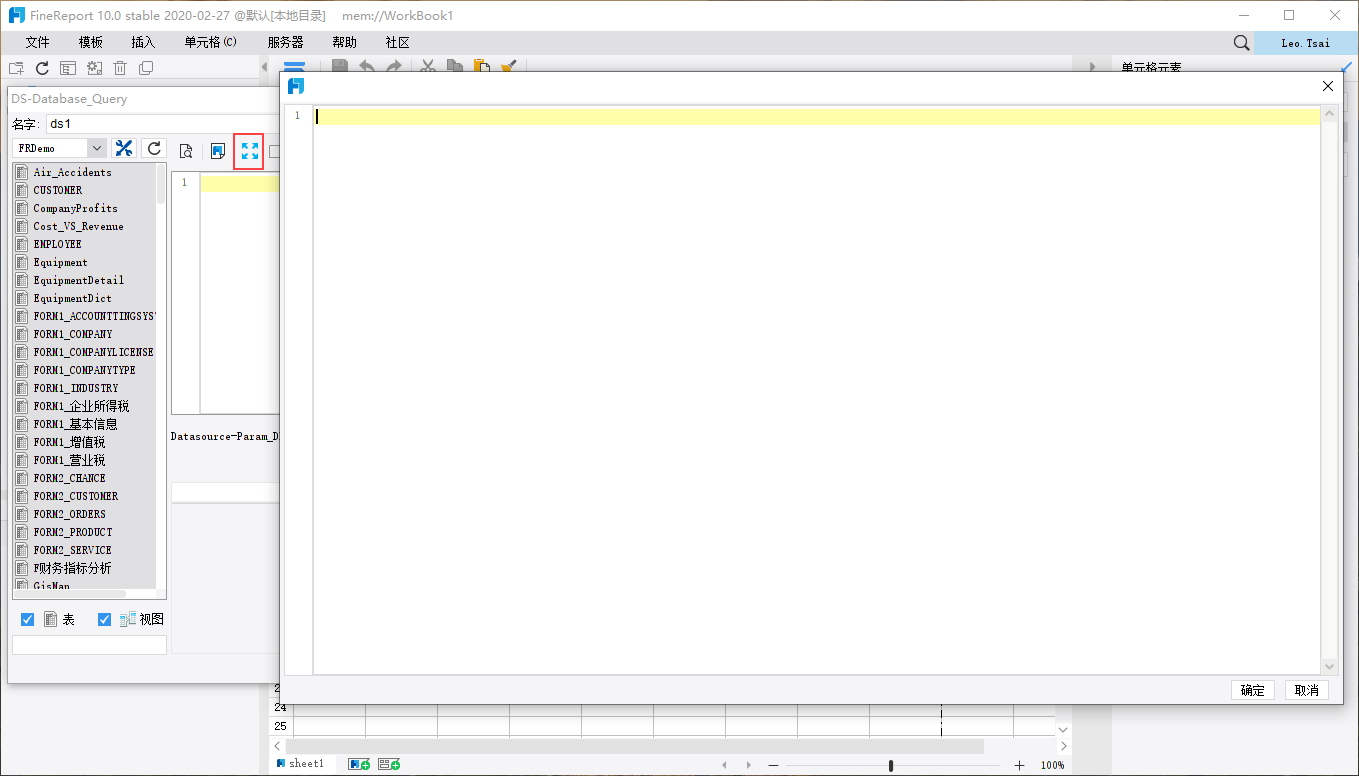Click the new folder icon in template panel
Image resolution: width=1359 pixels, height=776 pixels.
pos(16,68)
